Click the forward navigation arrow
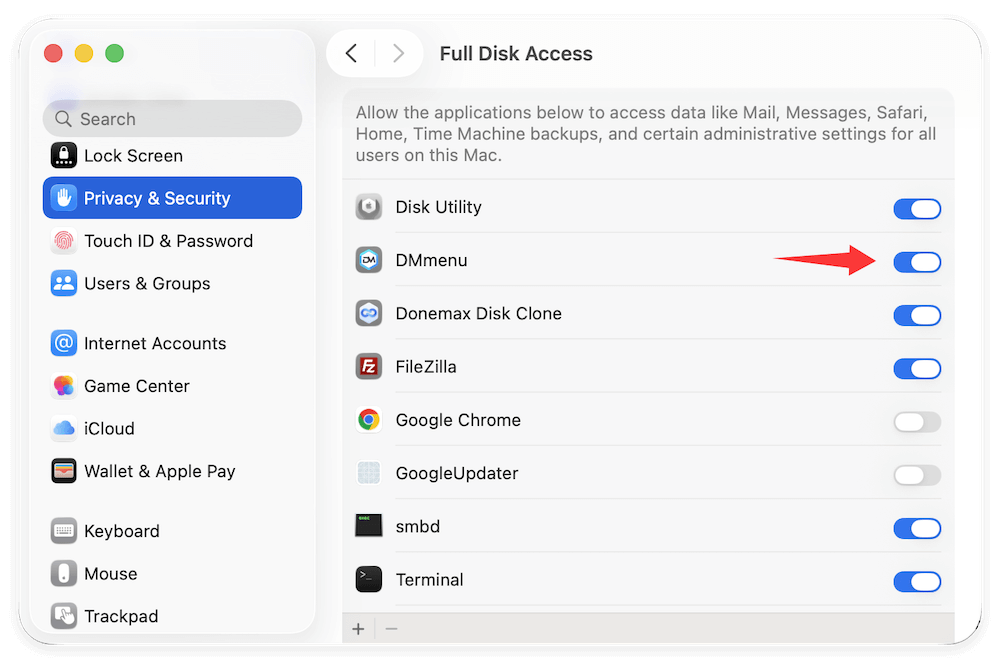 (x=398, y=53)
